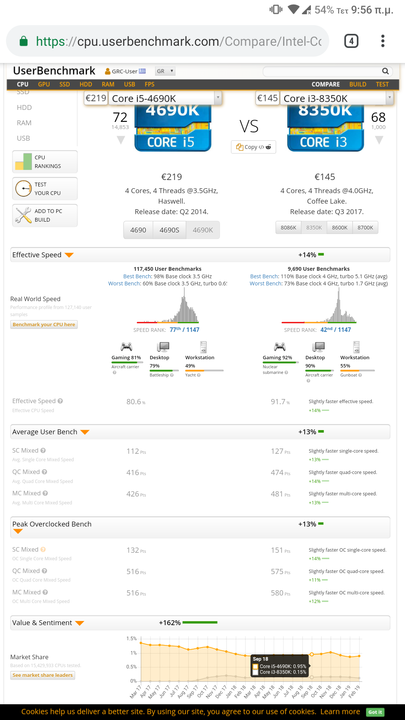This screenshot has width=405, height=720.
Task: Click the site search input field
Action: click(322, 71)
